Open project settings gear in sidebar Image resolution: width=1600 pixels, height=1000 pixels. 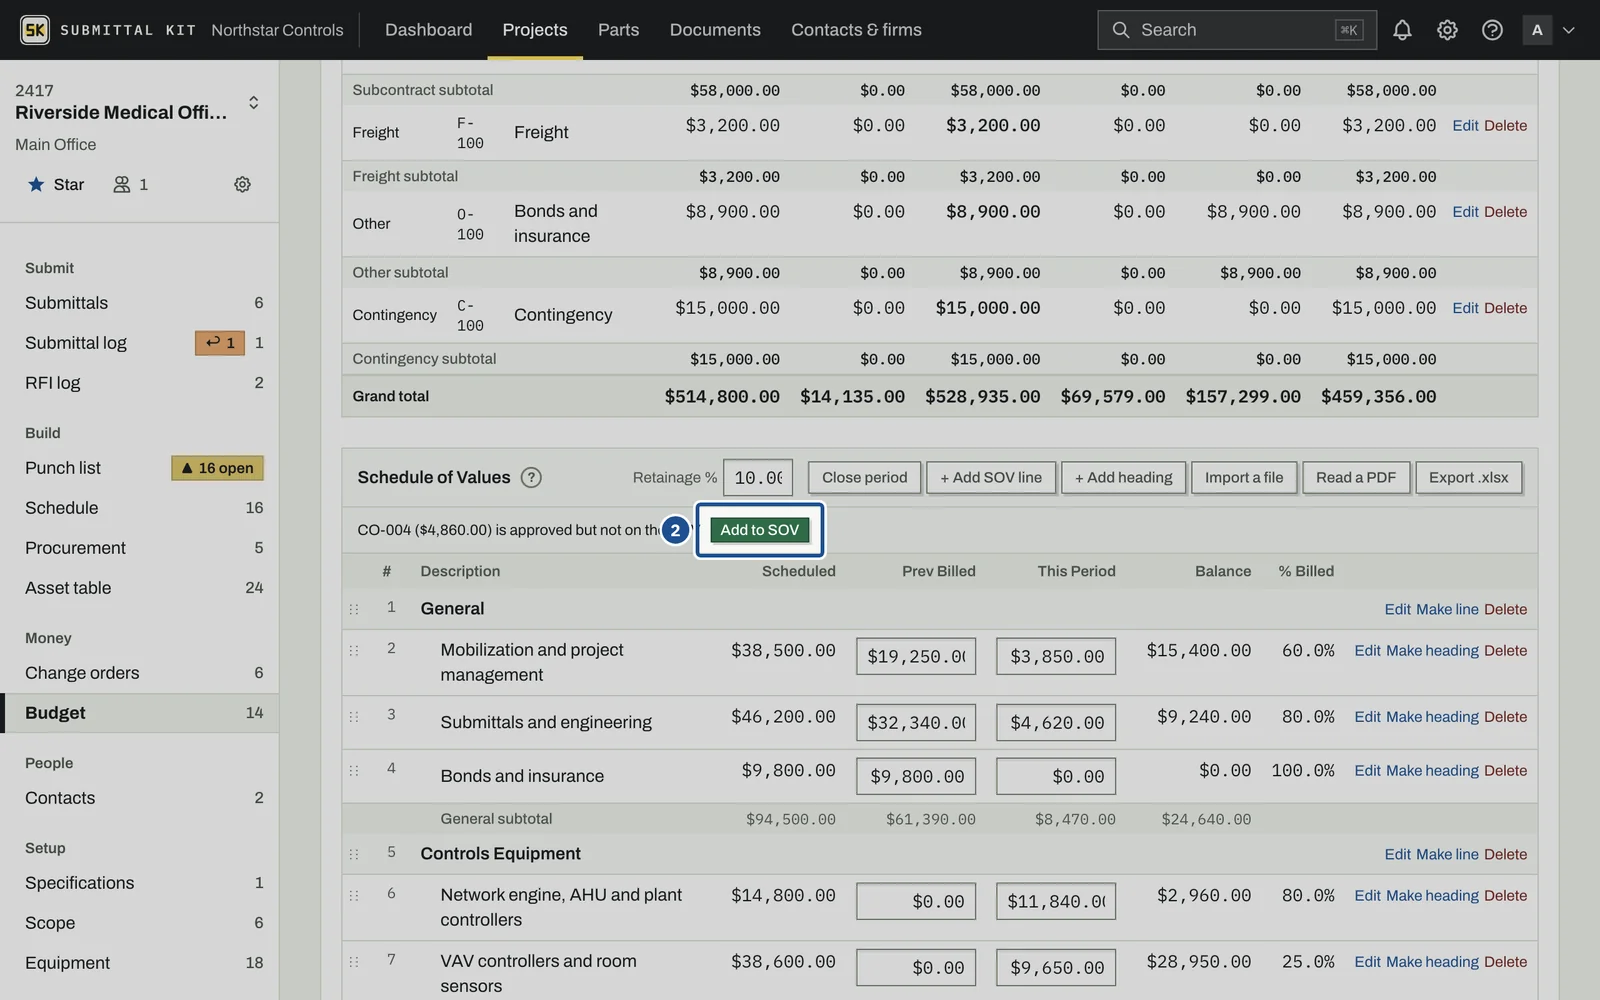242,184
